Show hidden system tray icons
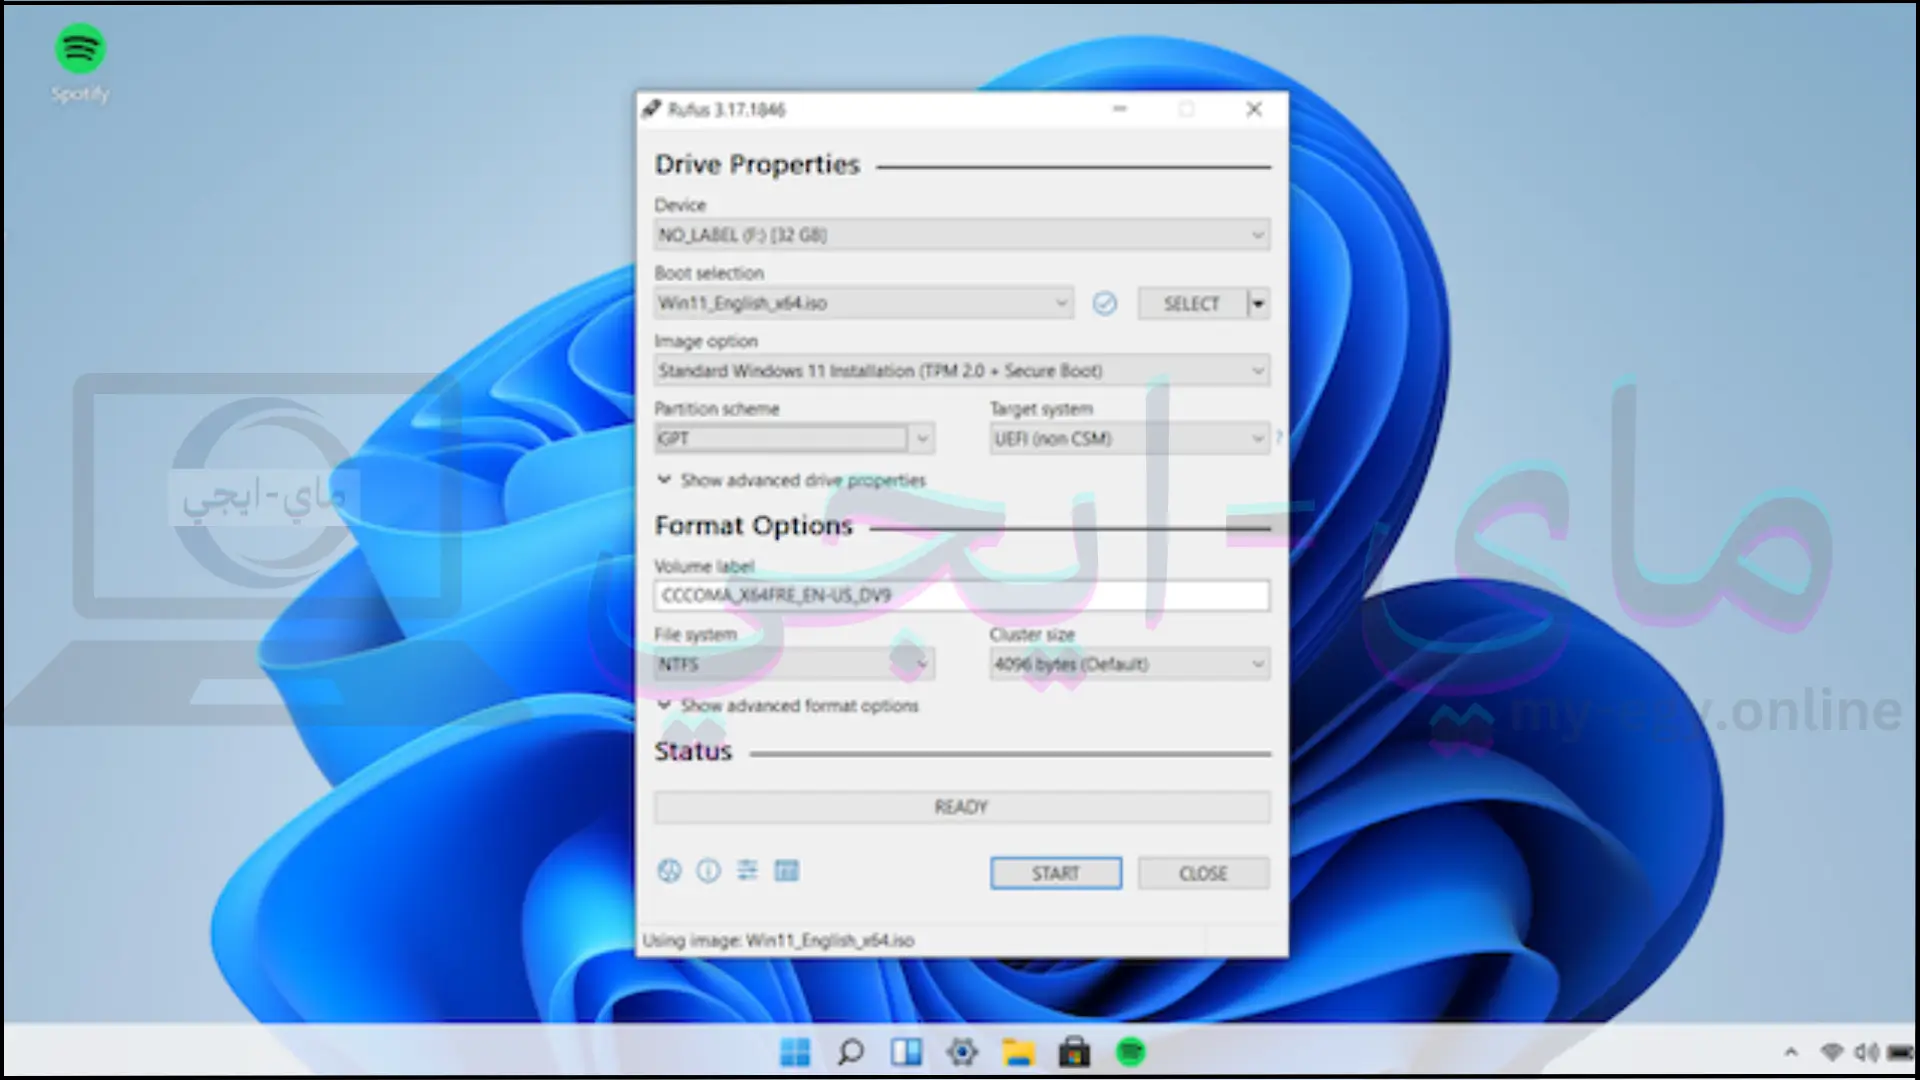The image size is (1920, 1080). tap(1791, 1052)
